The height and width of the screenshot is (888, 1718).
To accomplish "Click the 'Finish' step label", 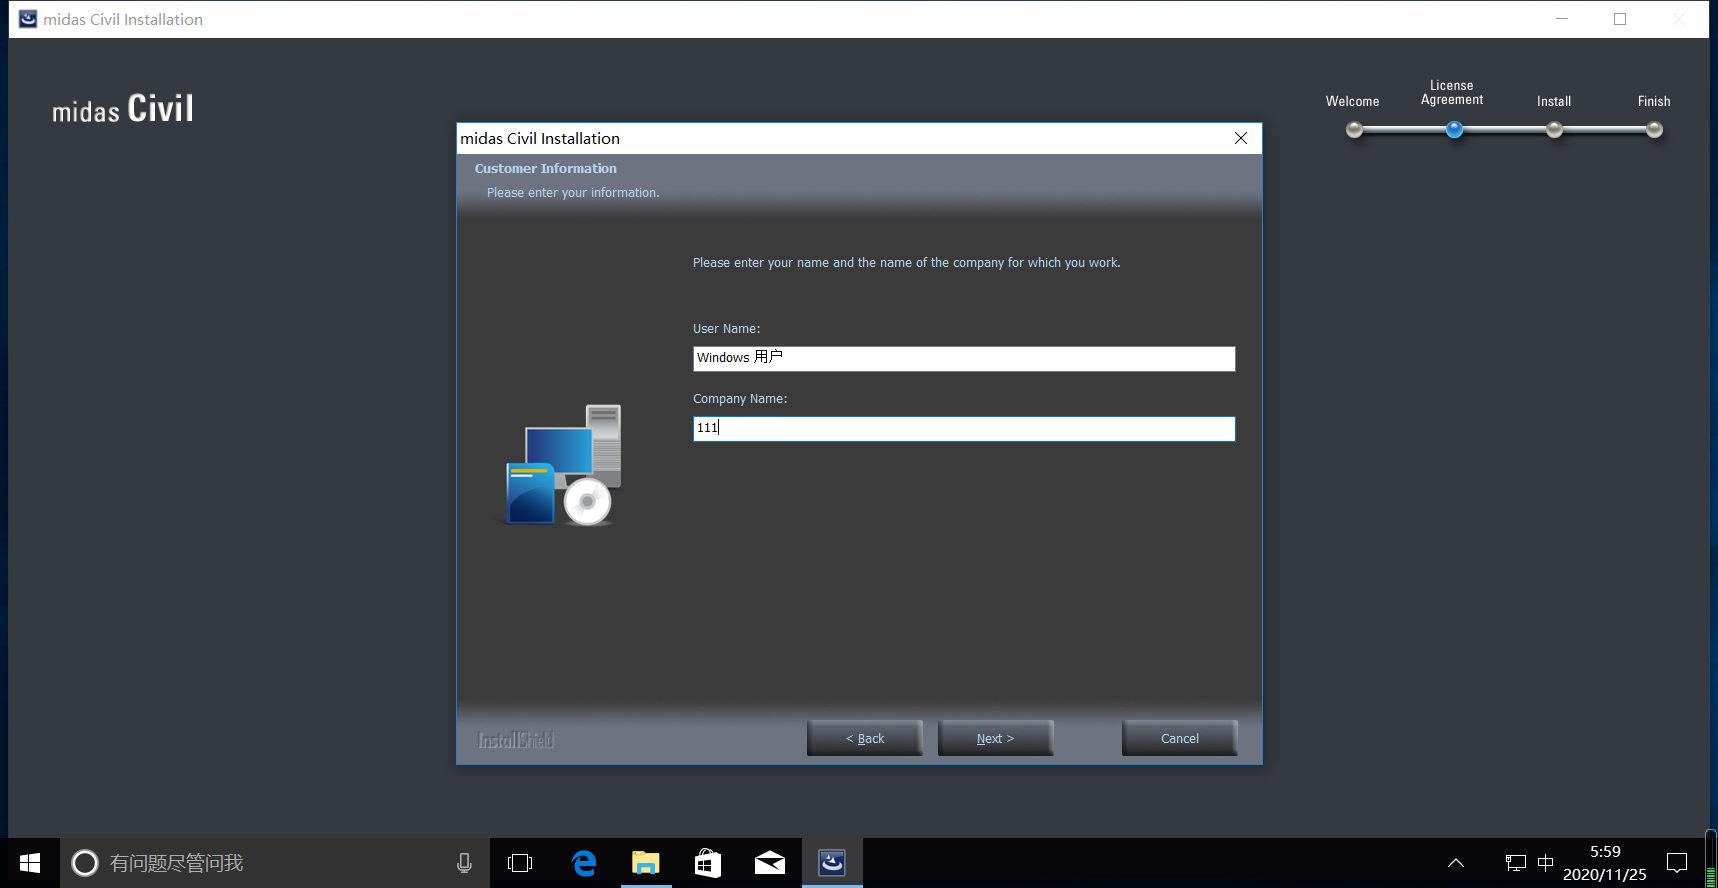I will click(x=1654, y=101).
